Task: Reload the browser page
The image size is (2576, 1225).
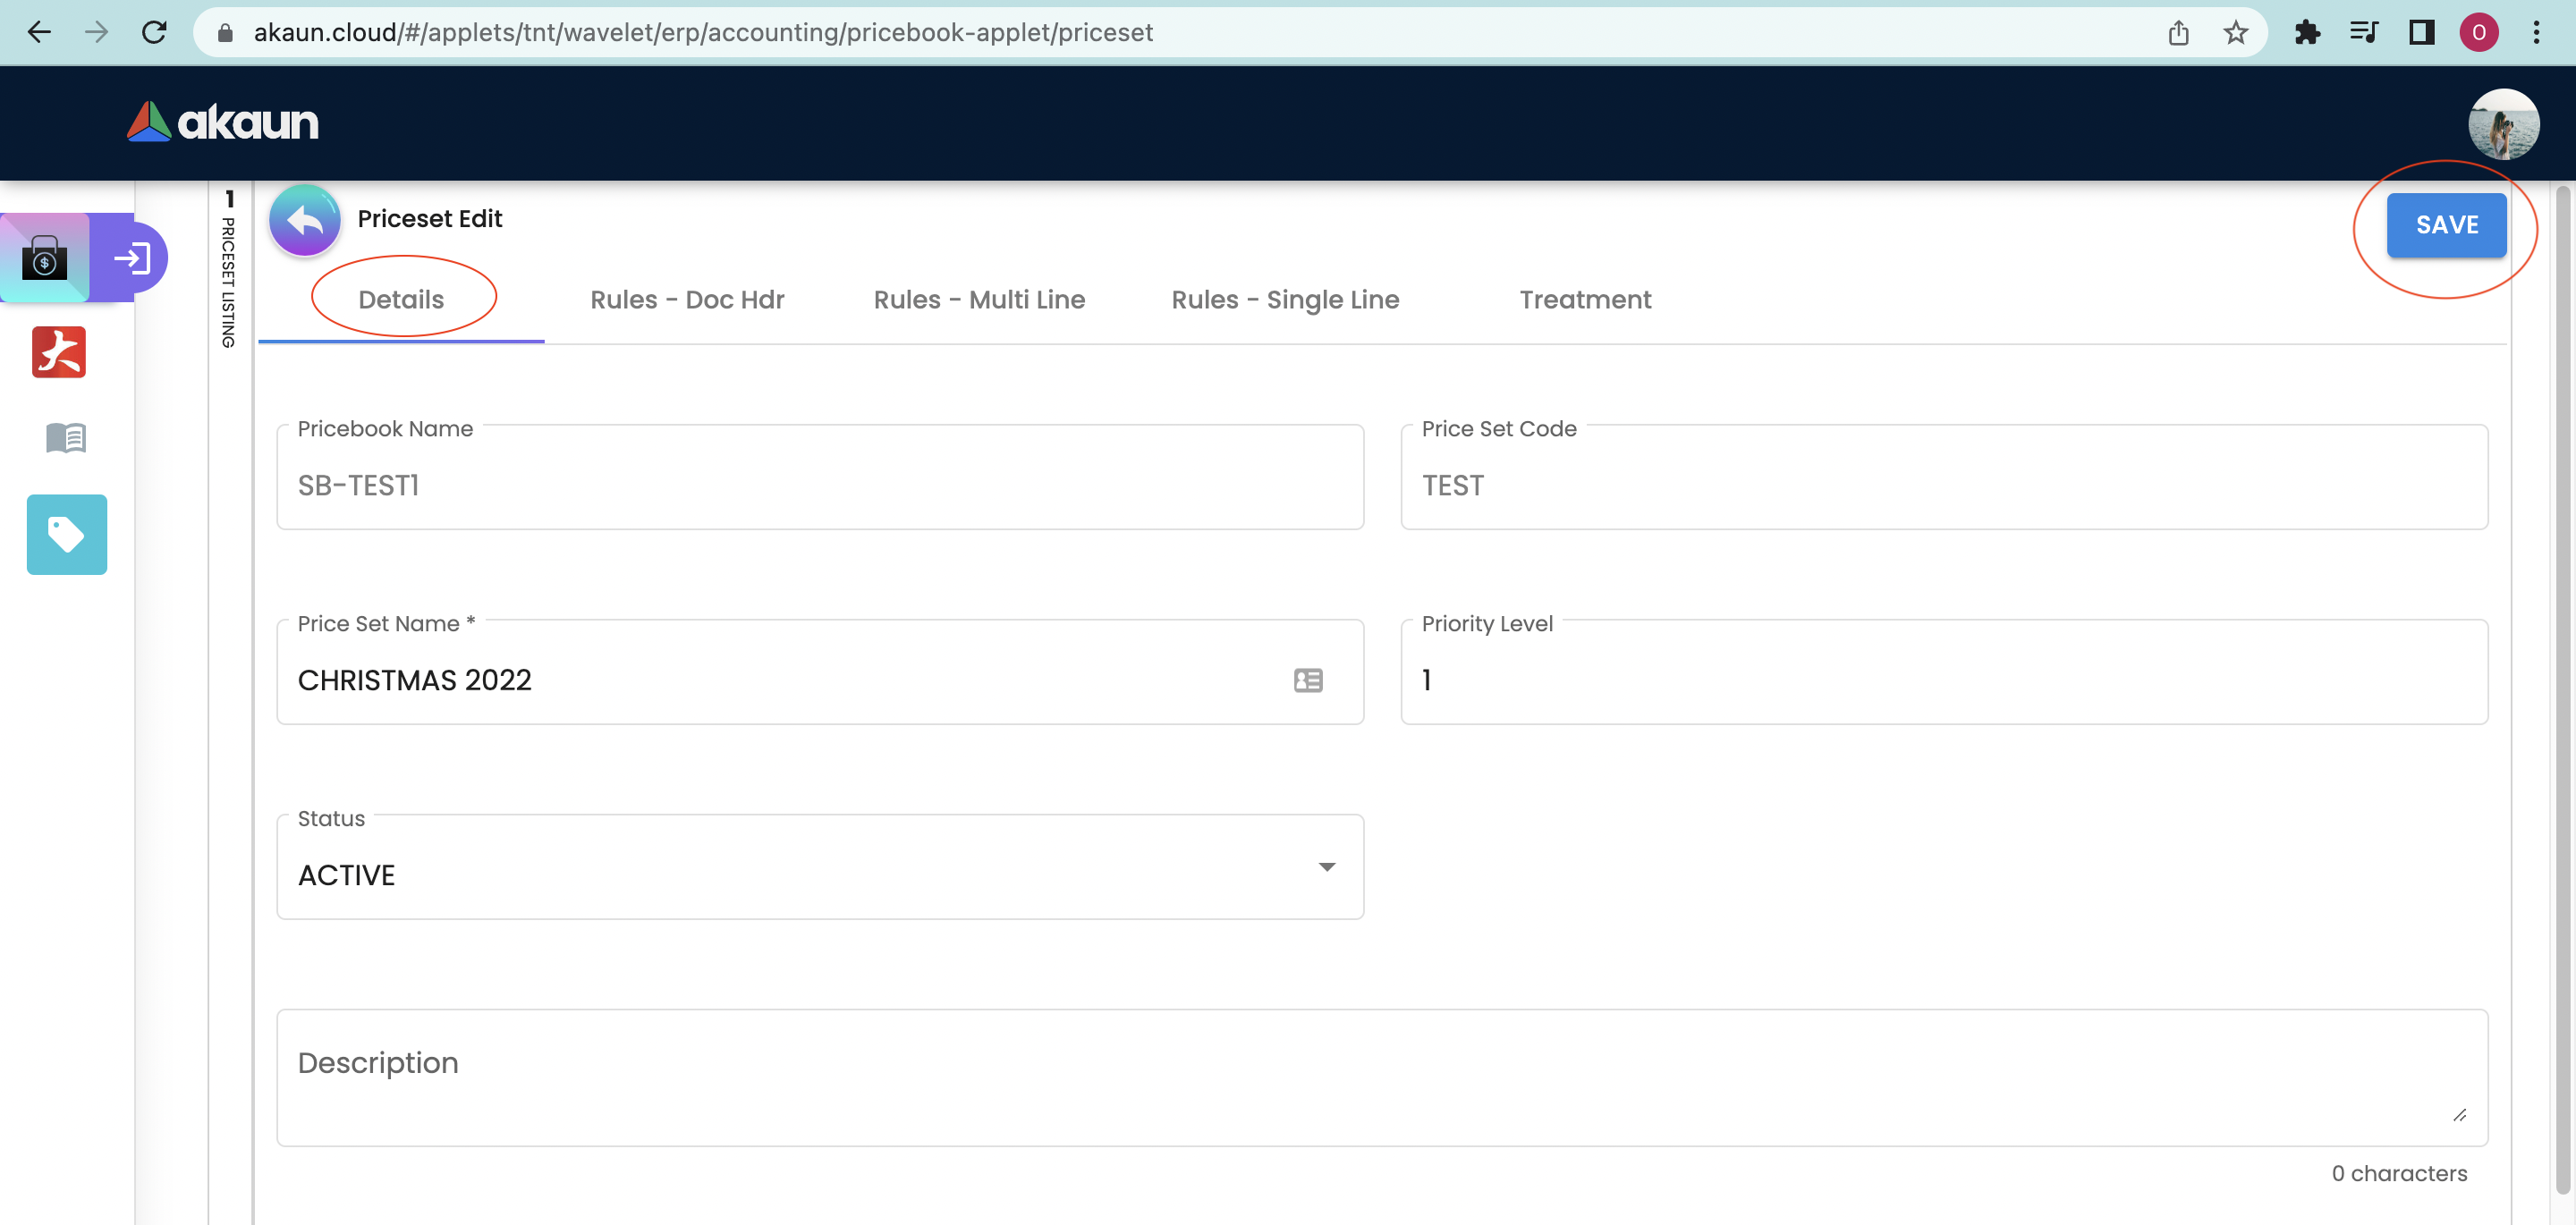Action: [154, 32]
